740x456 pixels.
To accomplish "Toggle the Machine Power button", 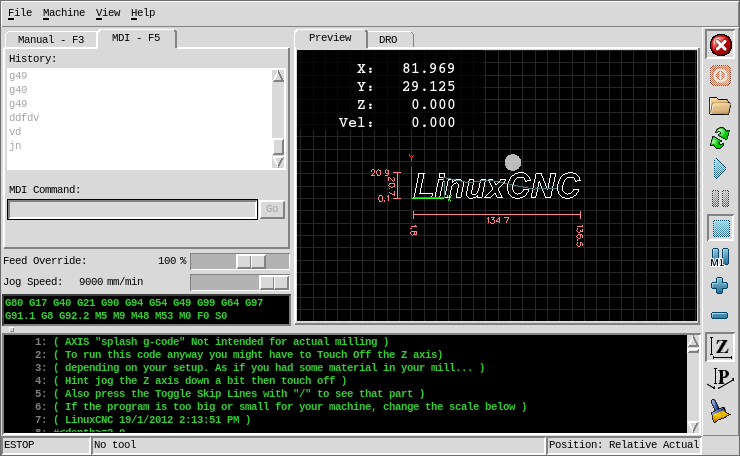I will (x=720, y=76).
